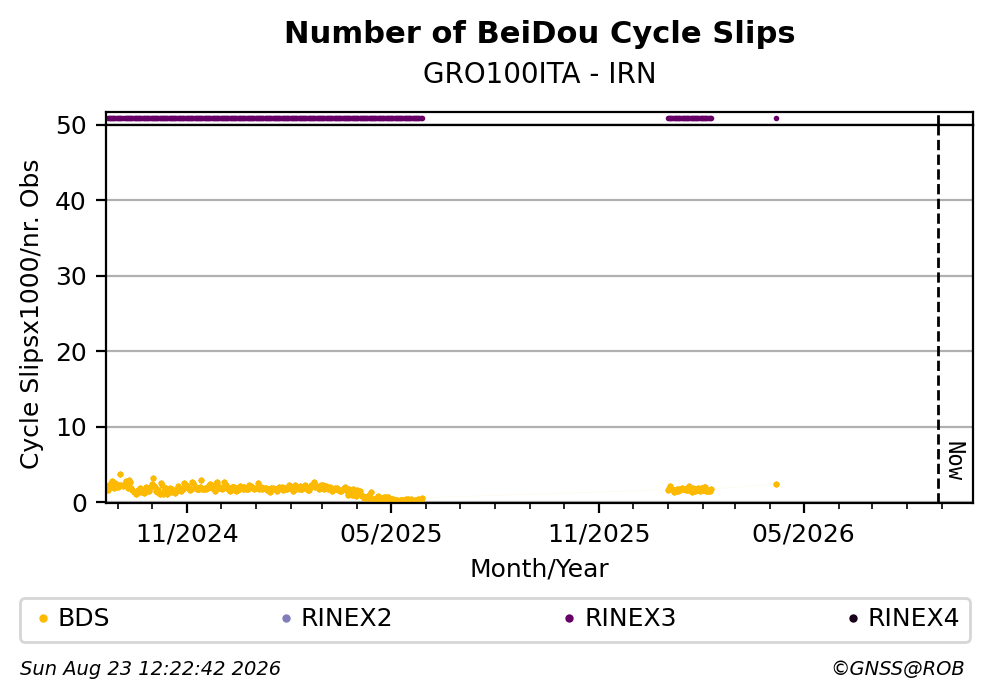The height and width of the screenshot is (699, 993).
Task: Click the RINEX2 legend dot
Action: point(286,619)
